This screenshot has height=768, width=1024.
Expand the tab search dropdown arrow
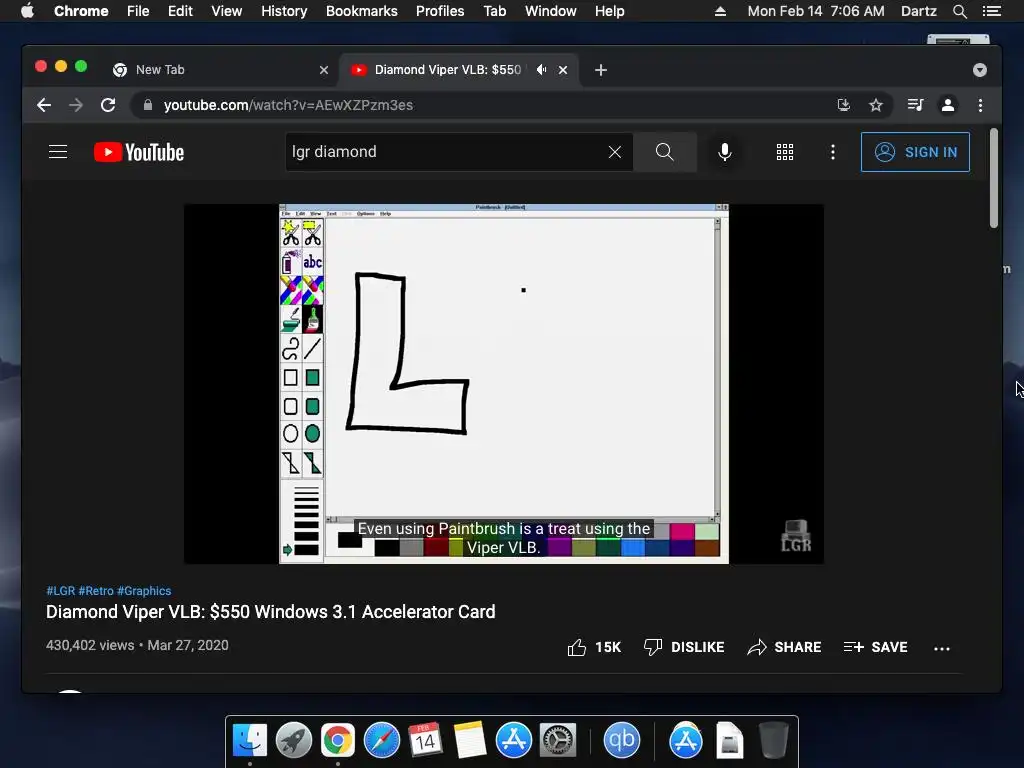pyautogui.click(x=980, y=70)
